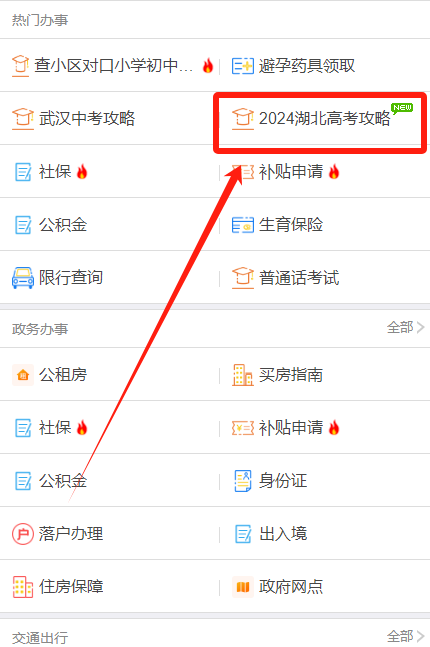Image resolution: width=430 pixels, height=647 pixels.
Task: Tap the red circular 落户办理 icon
Action: coord(23,534)
